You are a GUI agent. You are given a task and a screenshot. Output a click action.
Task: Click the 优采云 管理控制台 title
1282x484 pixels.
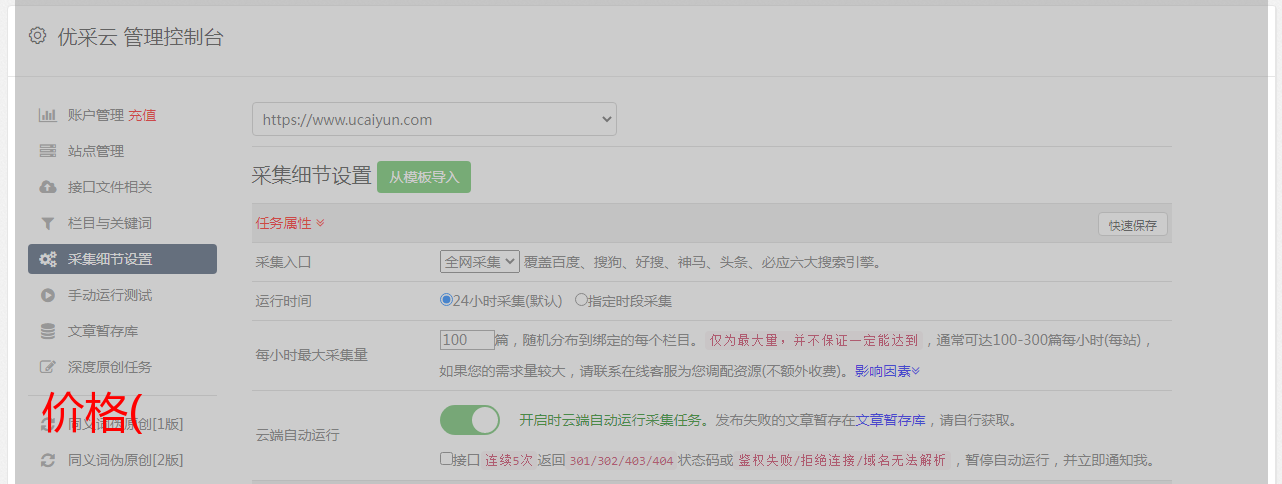coord(140,38)
